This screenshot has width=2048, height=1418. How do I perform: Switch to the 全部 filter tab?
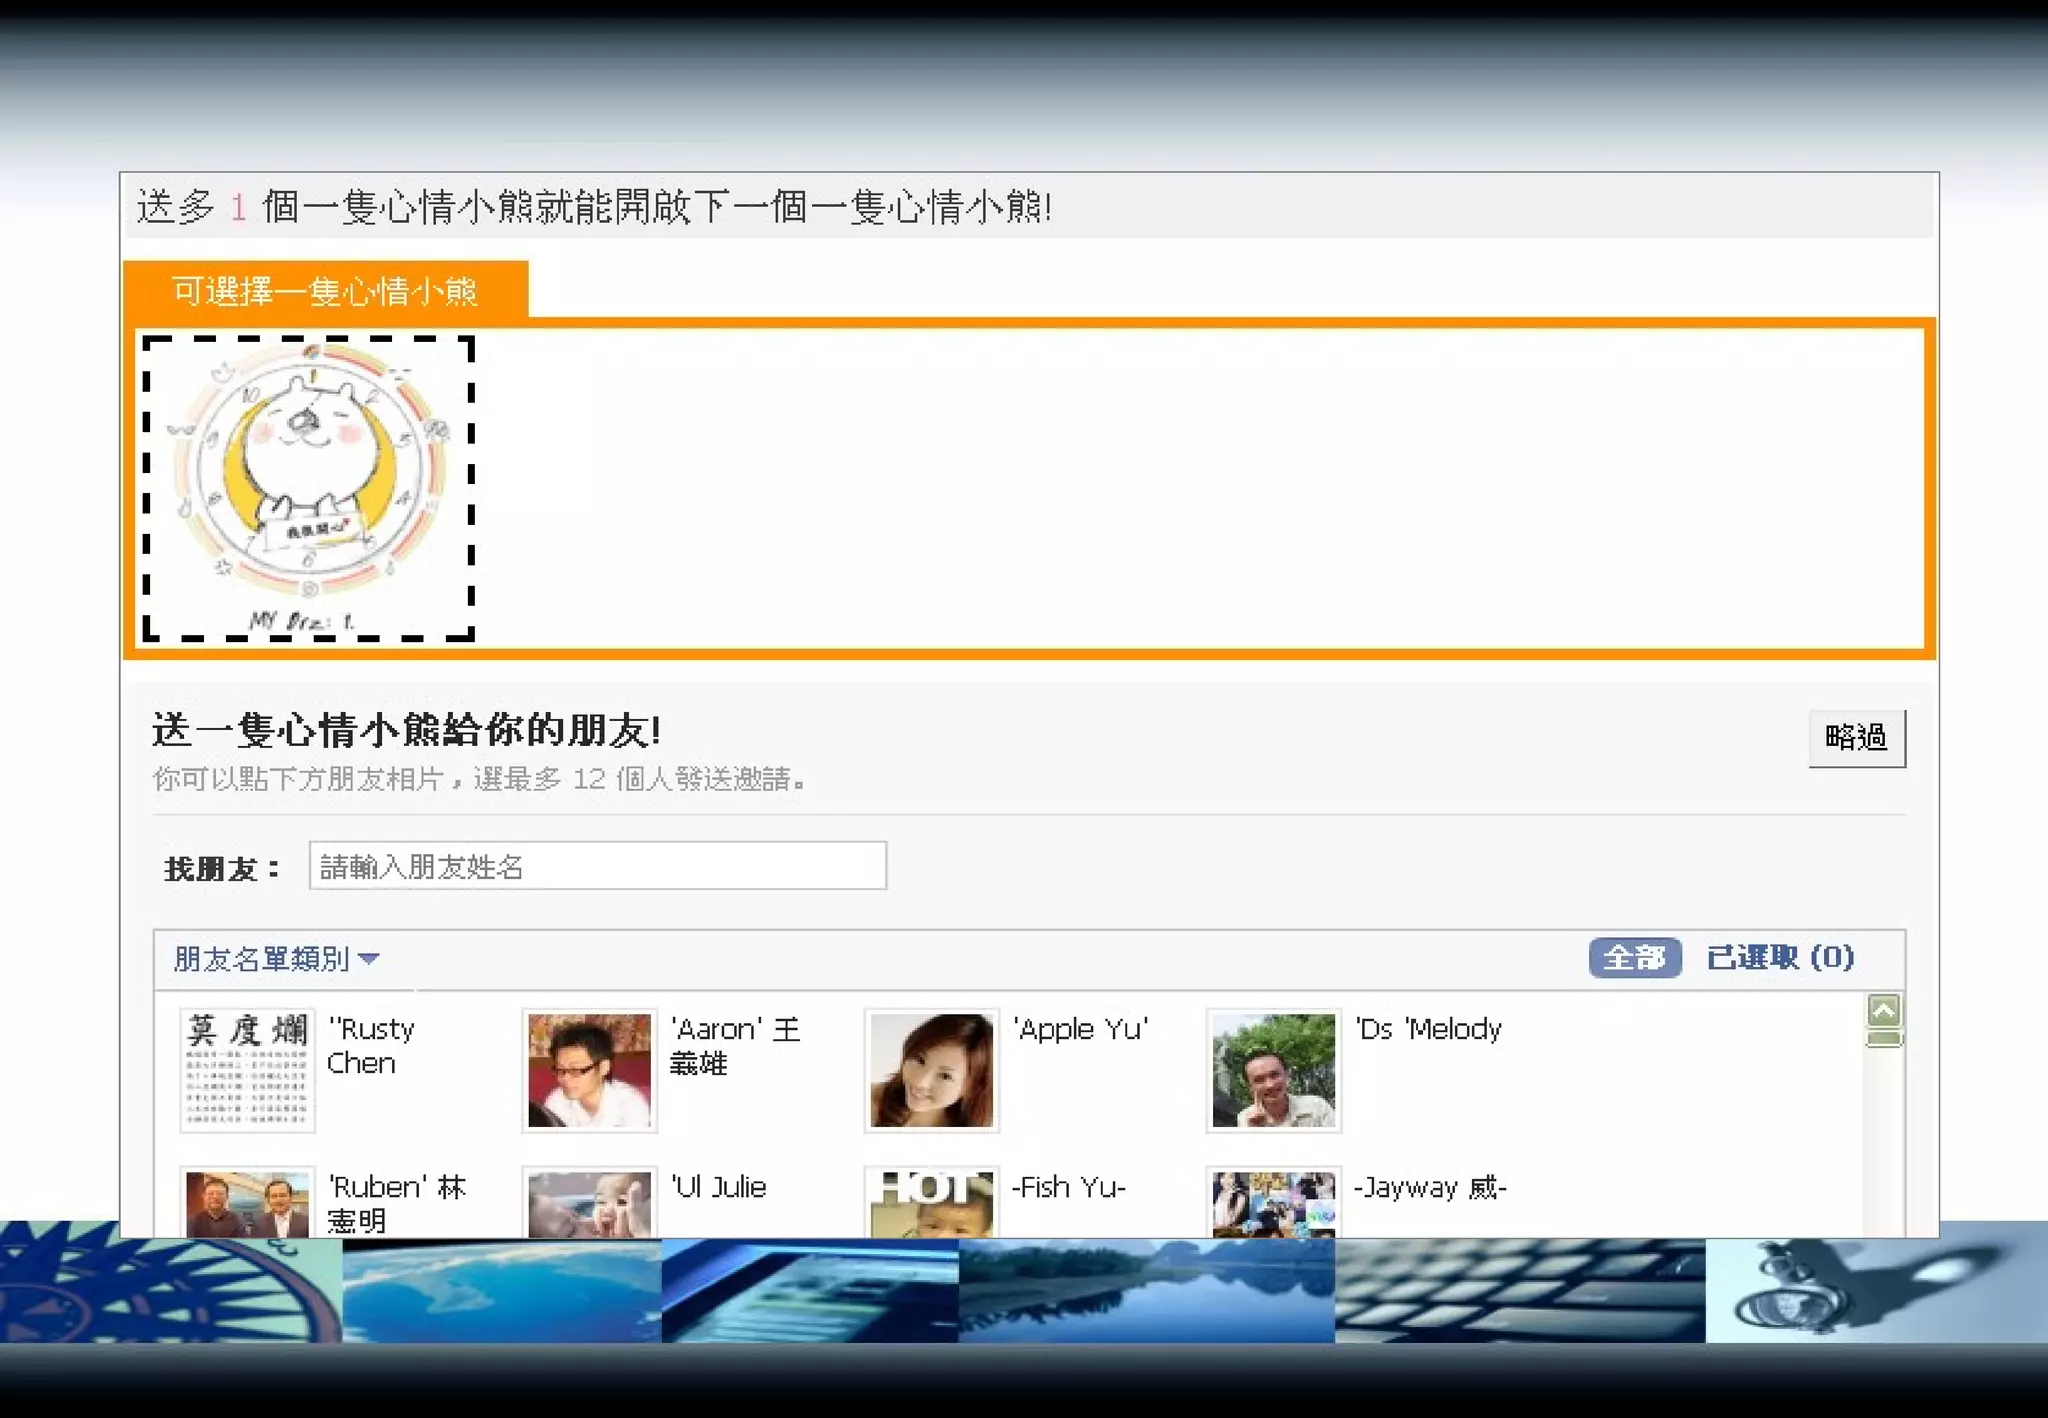point(1634,957)
